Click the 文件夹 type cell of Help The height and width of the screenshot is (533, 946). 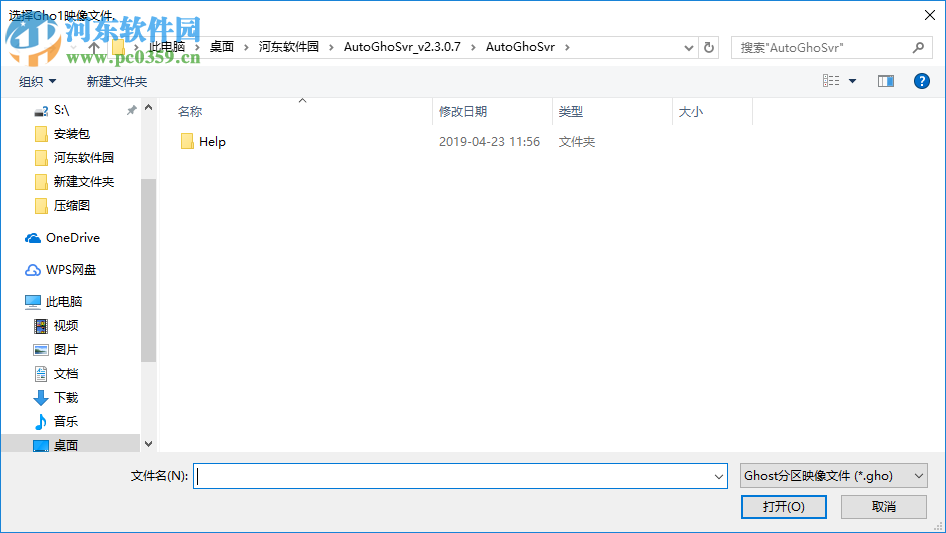point(577,142)
